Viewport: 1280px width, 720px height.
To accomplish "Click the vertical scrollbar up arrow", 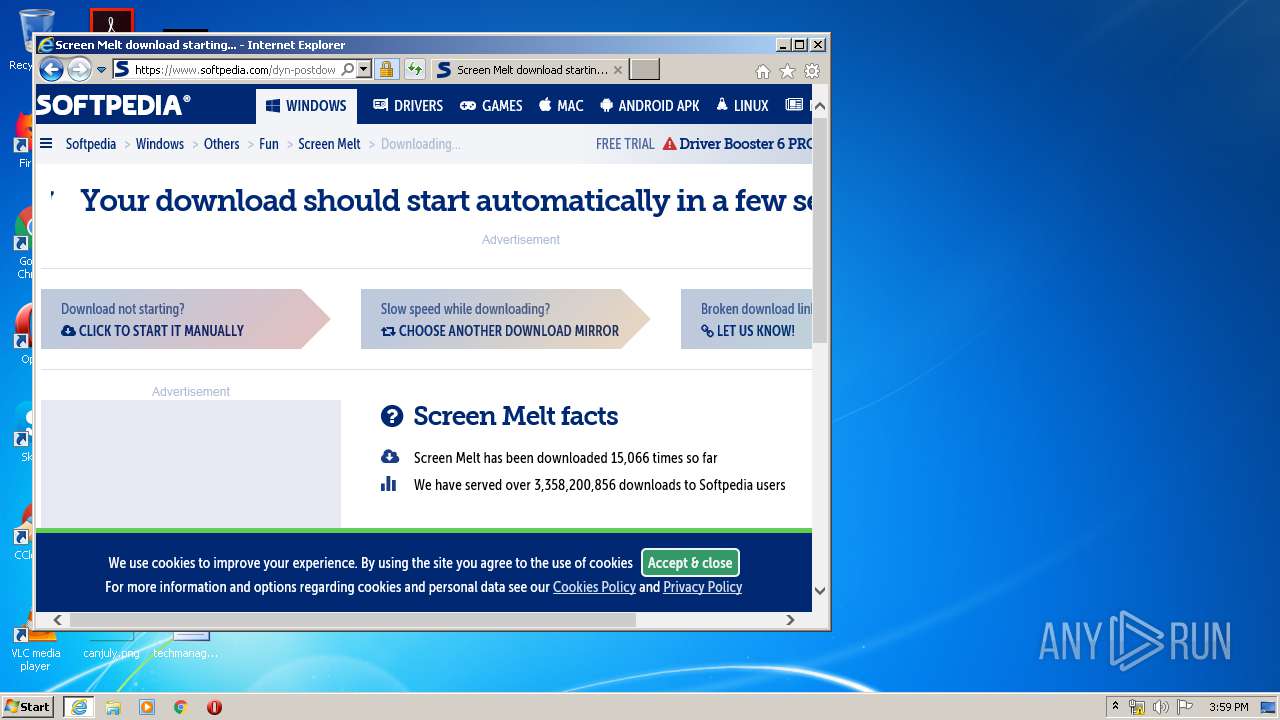I will 820,106.
